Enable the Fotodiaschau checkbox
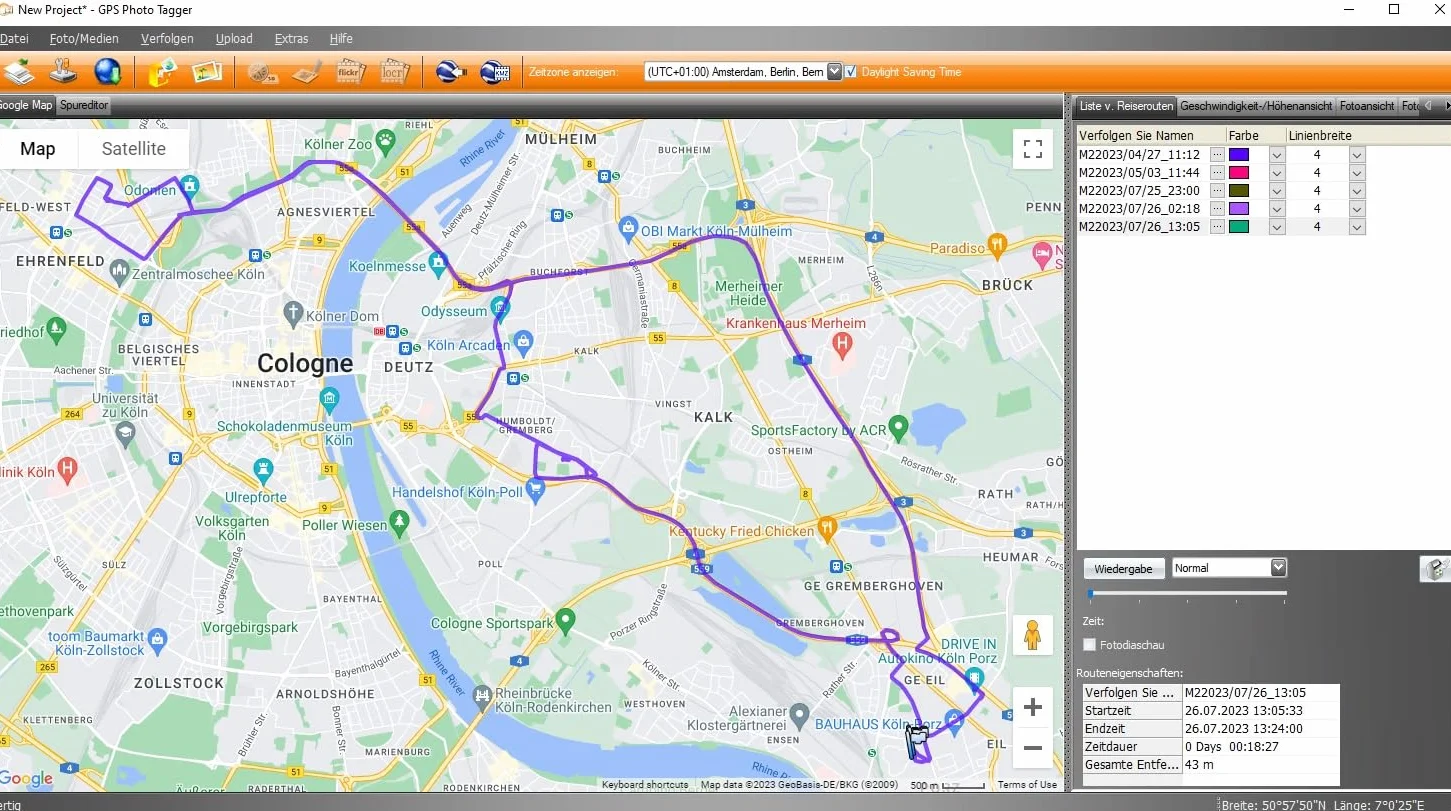Image resolution: width=1451 pixels, height=811 pixels. [x=1090, y=645]
